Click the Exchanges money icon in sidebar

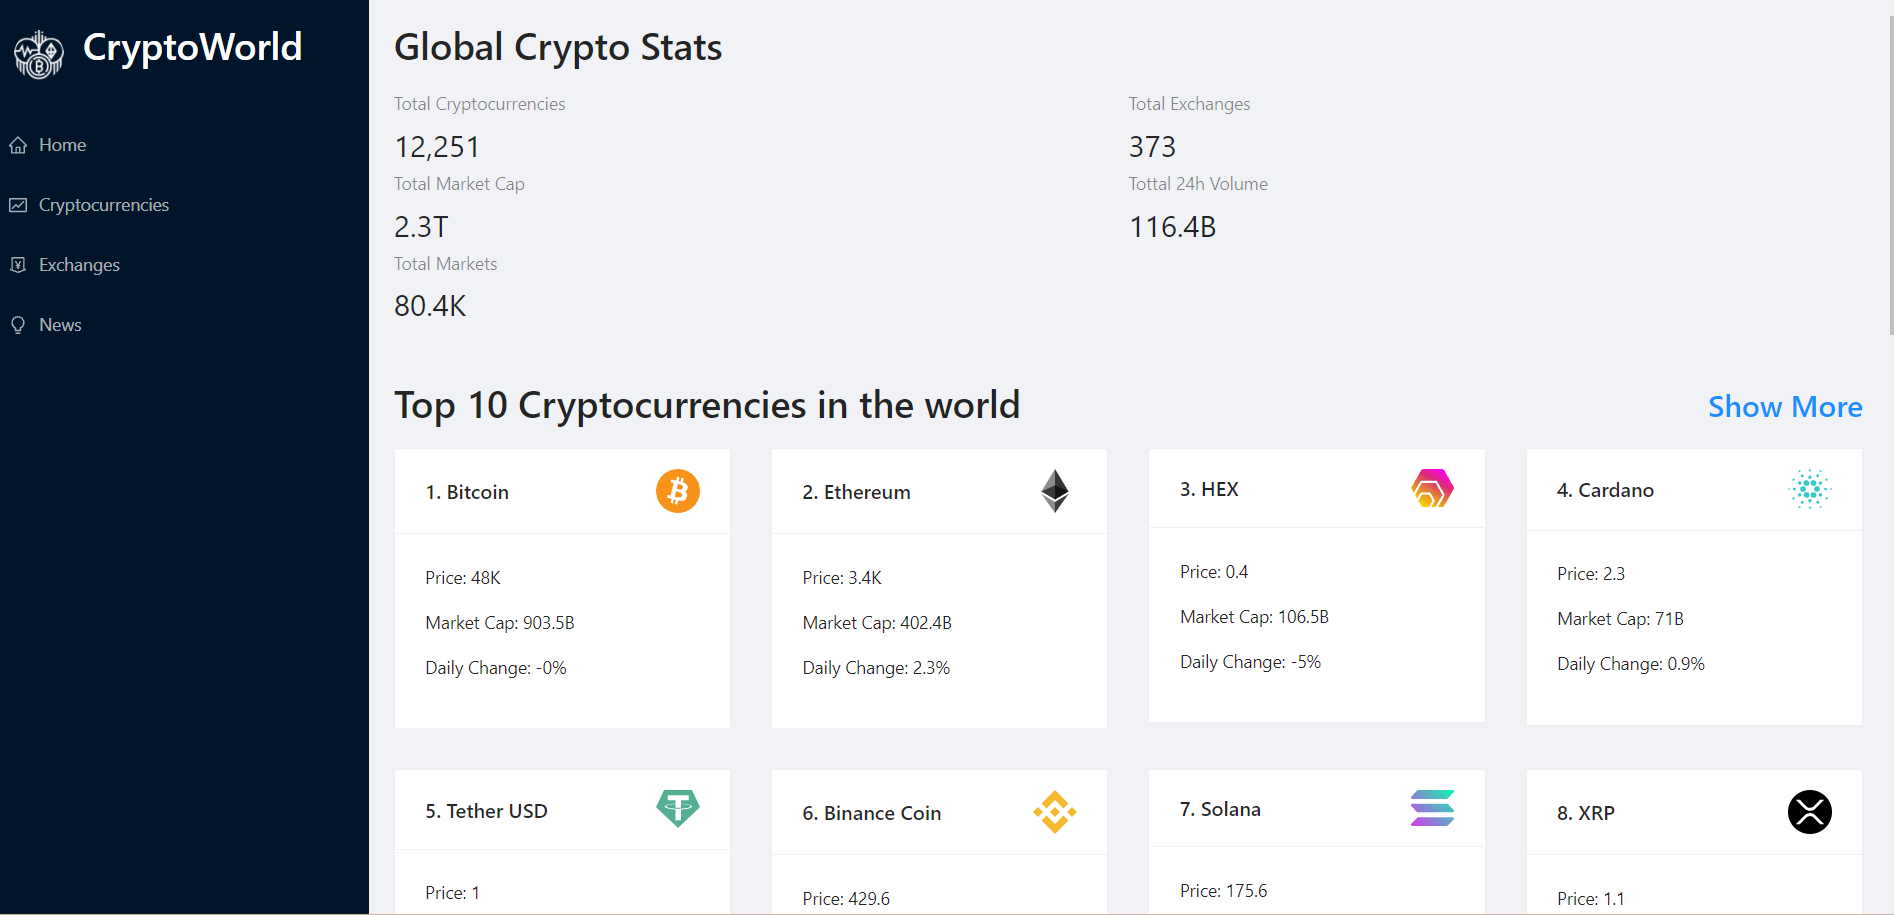(18, 265)
